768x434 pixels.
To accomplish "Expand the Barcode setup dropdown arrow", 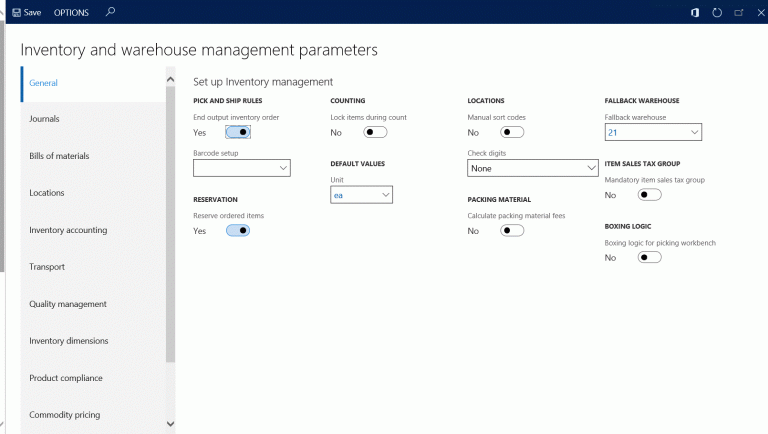I will [x=283, y=168].
